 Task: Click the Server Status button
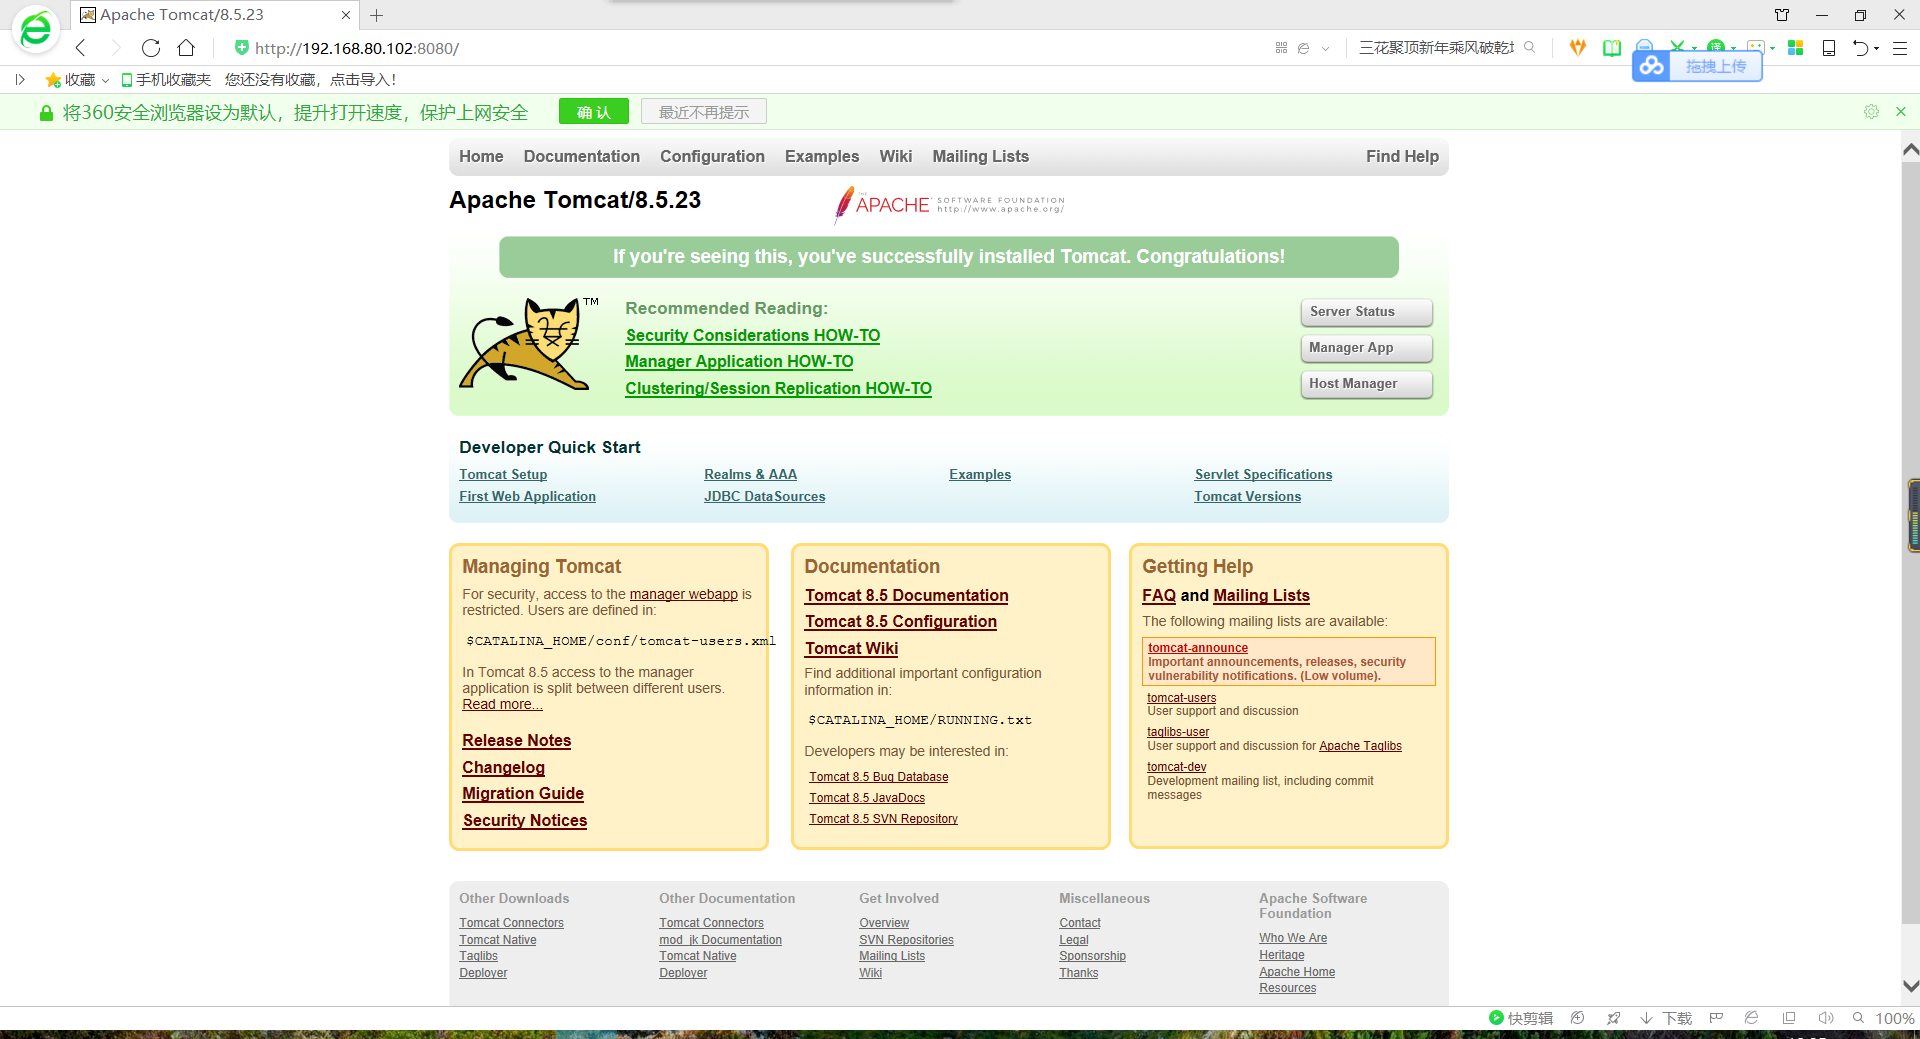tap(1366, 312)
